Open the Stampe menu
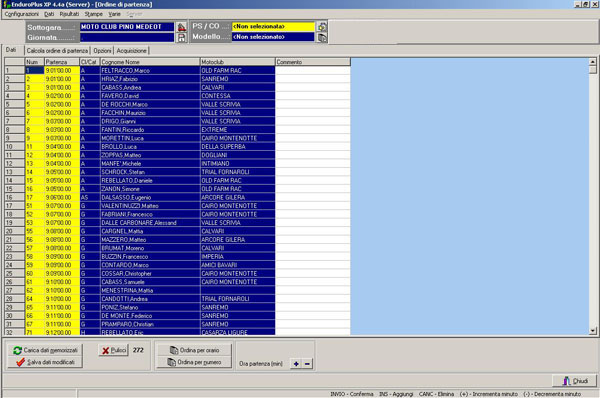 94,14
